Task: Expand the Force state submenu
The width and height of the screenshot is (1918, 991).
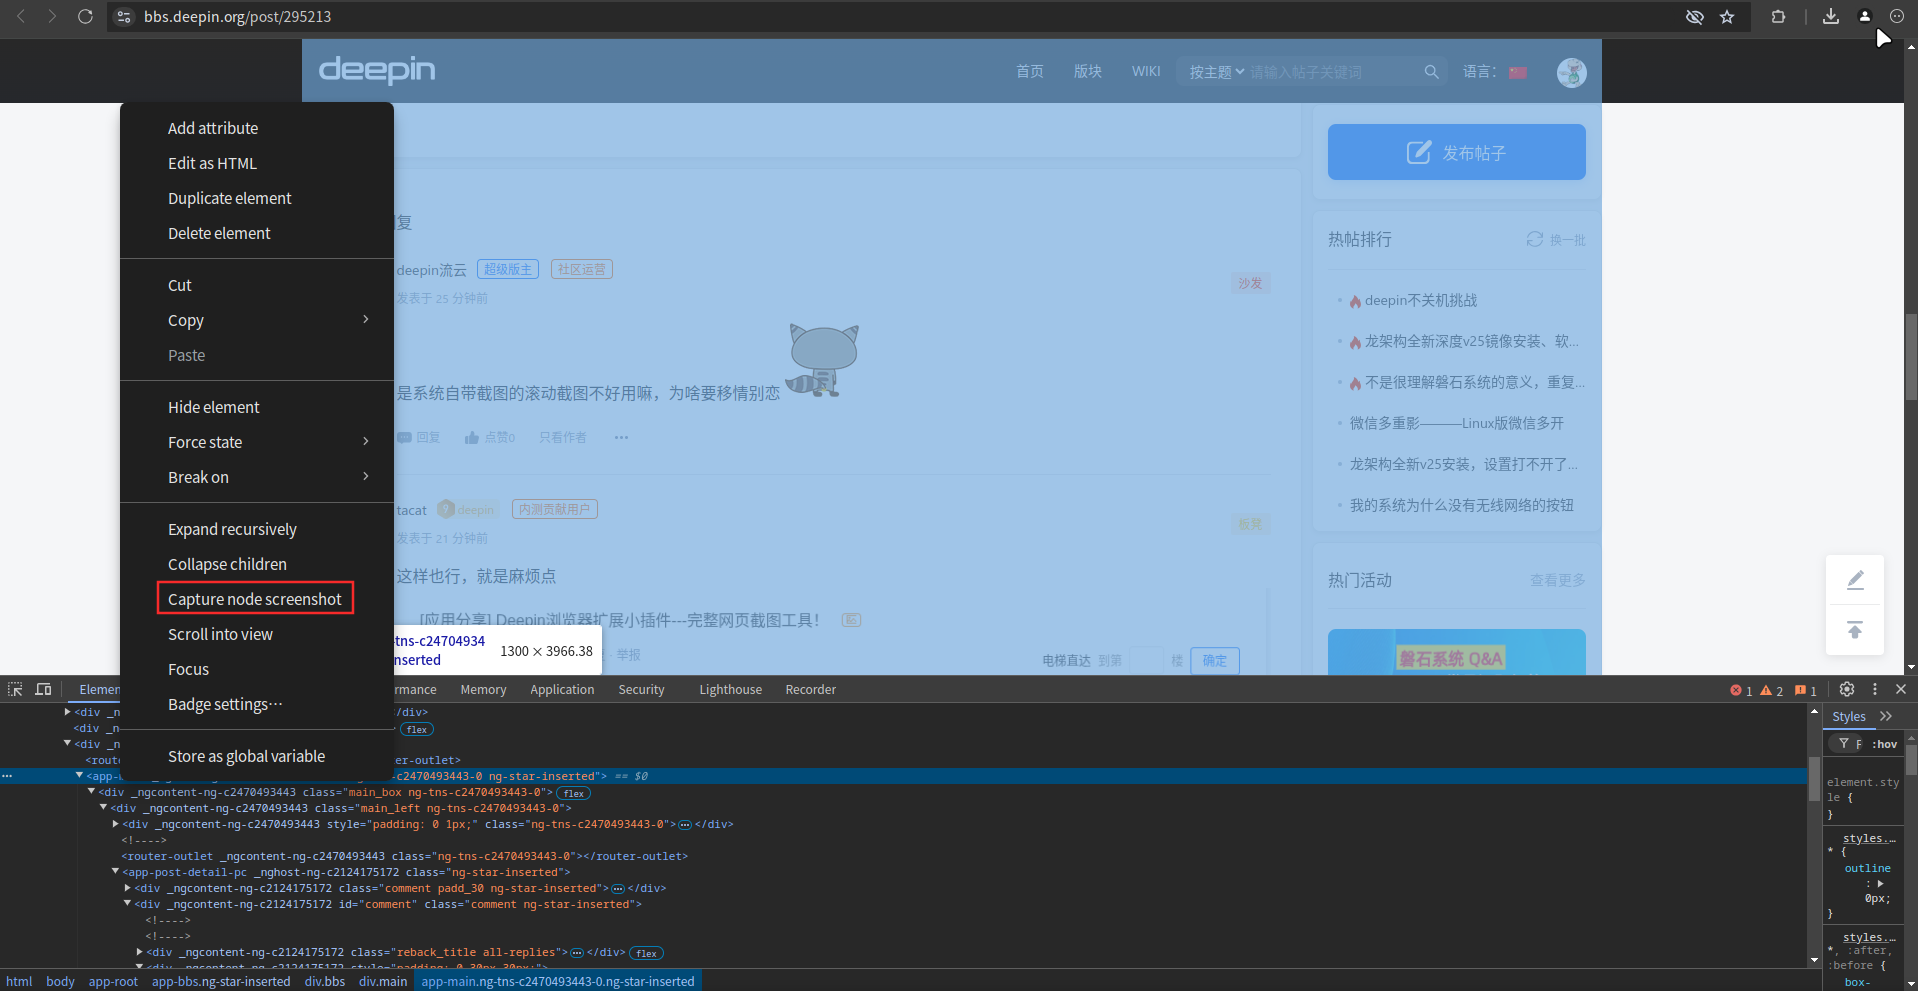Action: [366, 442]
